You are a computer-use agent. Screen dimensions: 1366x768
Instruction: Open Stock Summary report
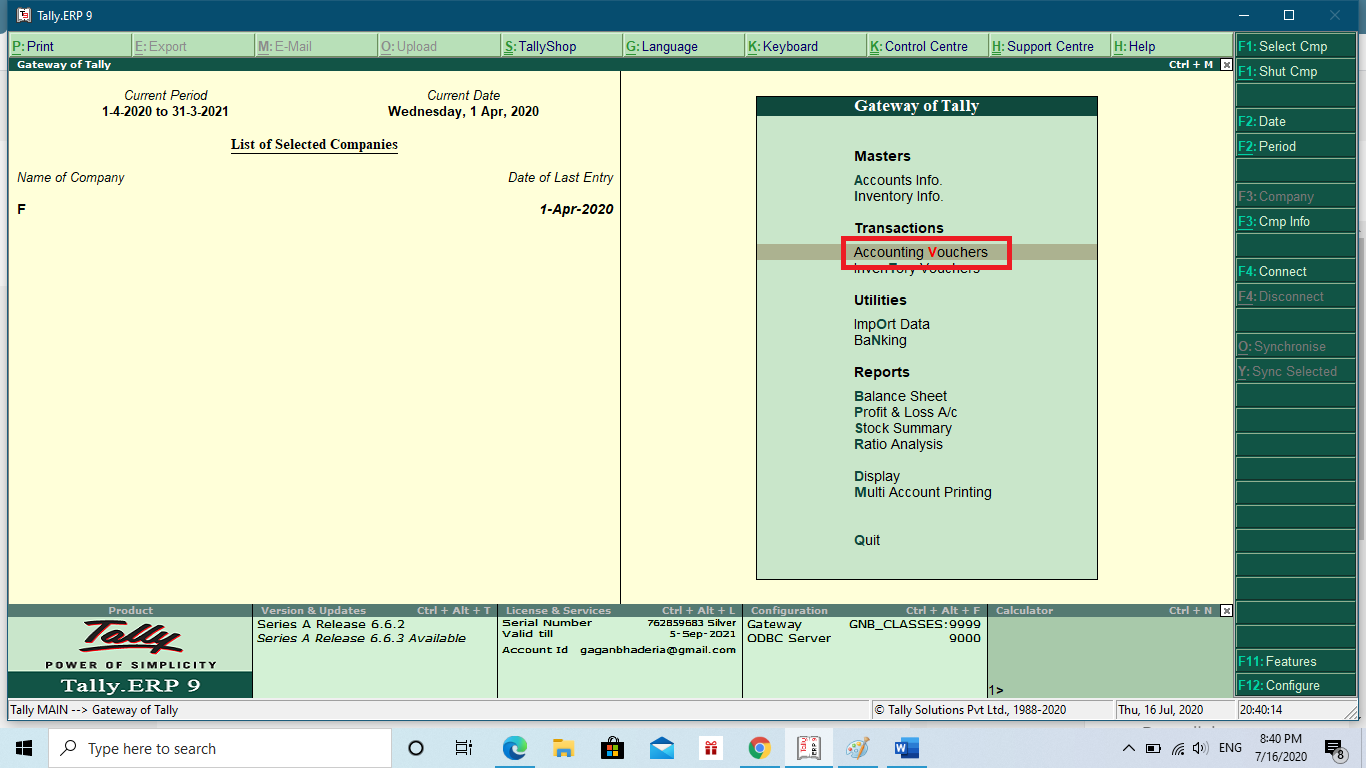click(903, 428)
